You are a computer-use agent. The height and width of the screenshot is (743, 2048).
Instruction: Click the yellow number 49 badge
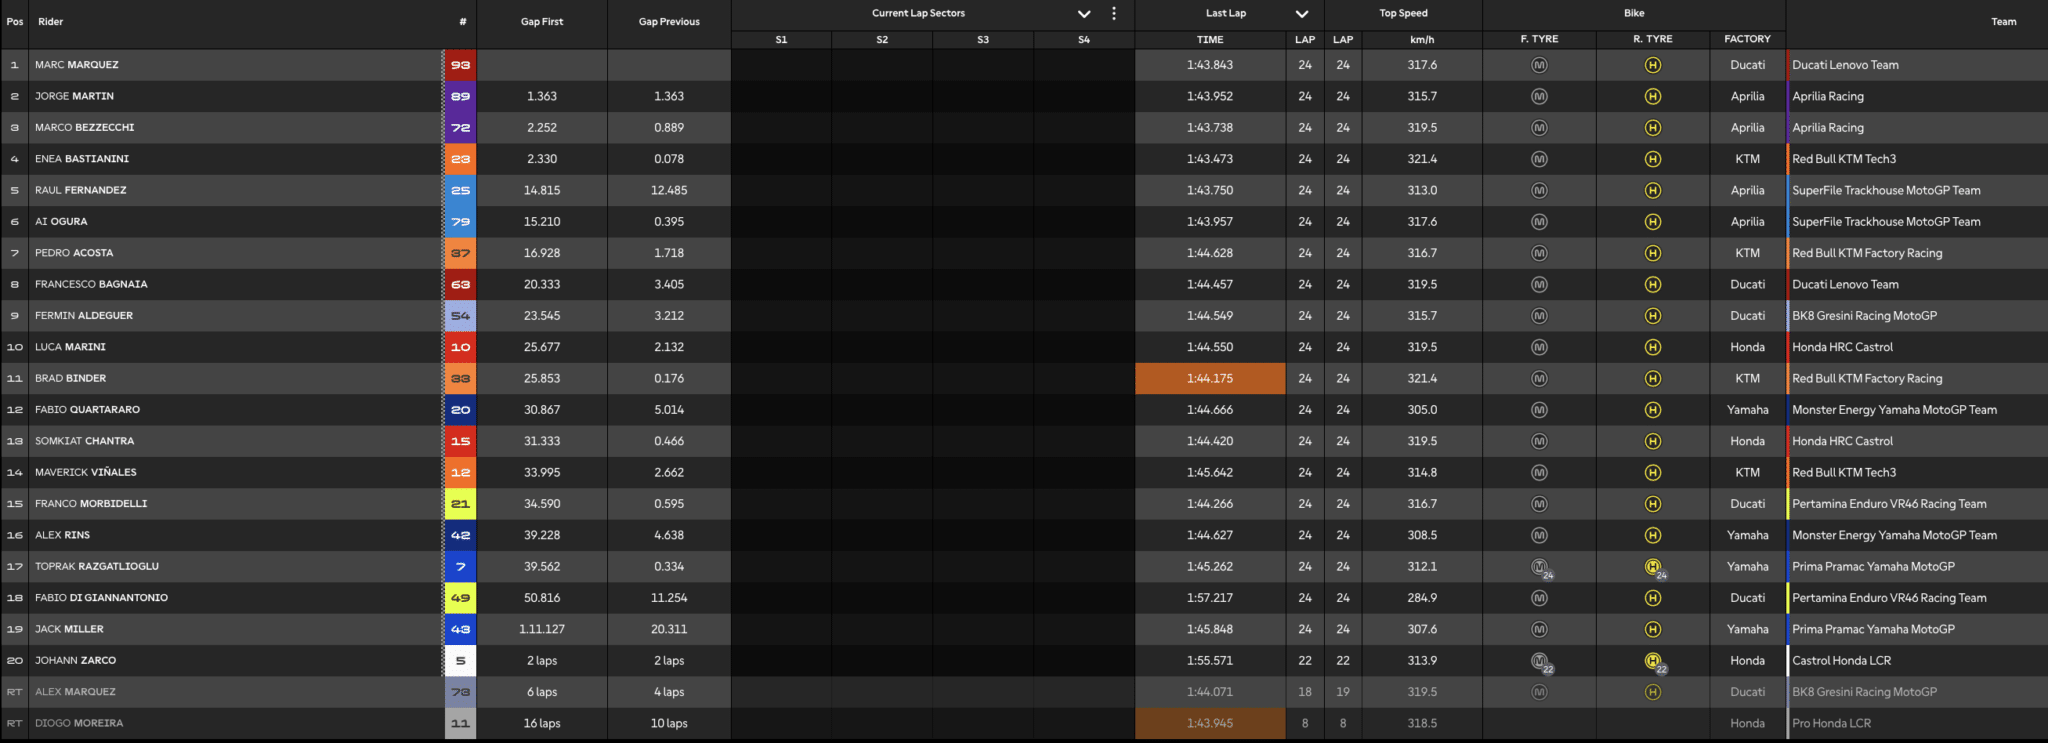(460, 598)
